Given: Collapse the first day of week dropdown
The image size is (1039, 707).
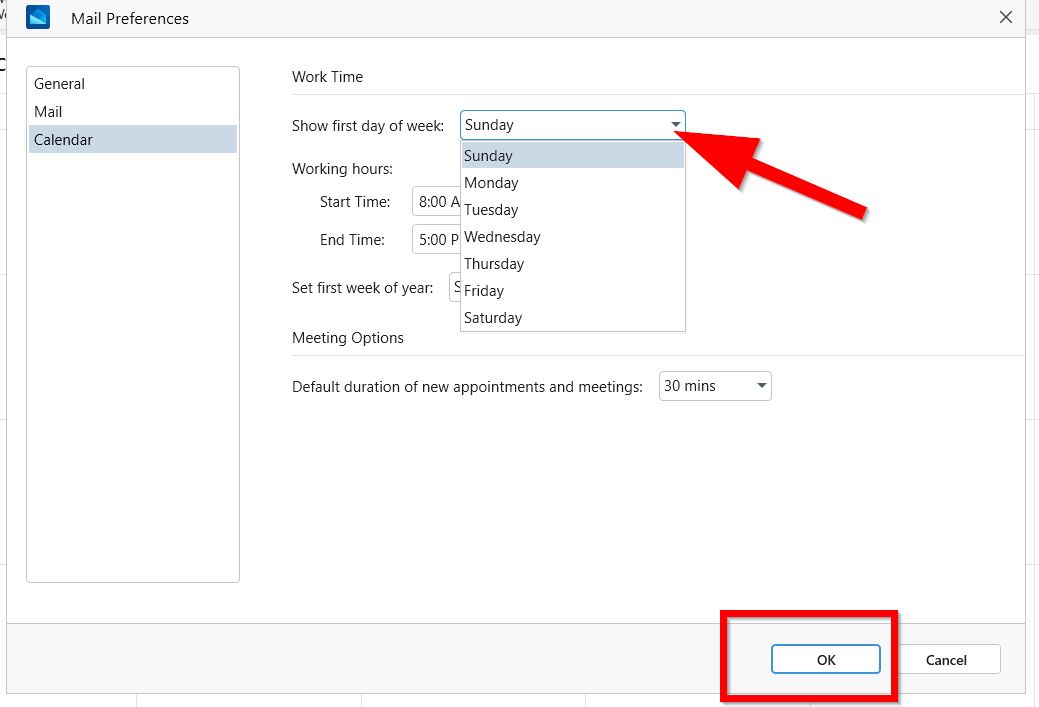Looking at the screenshot, I should coord(675,125).
